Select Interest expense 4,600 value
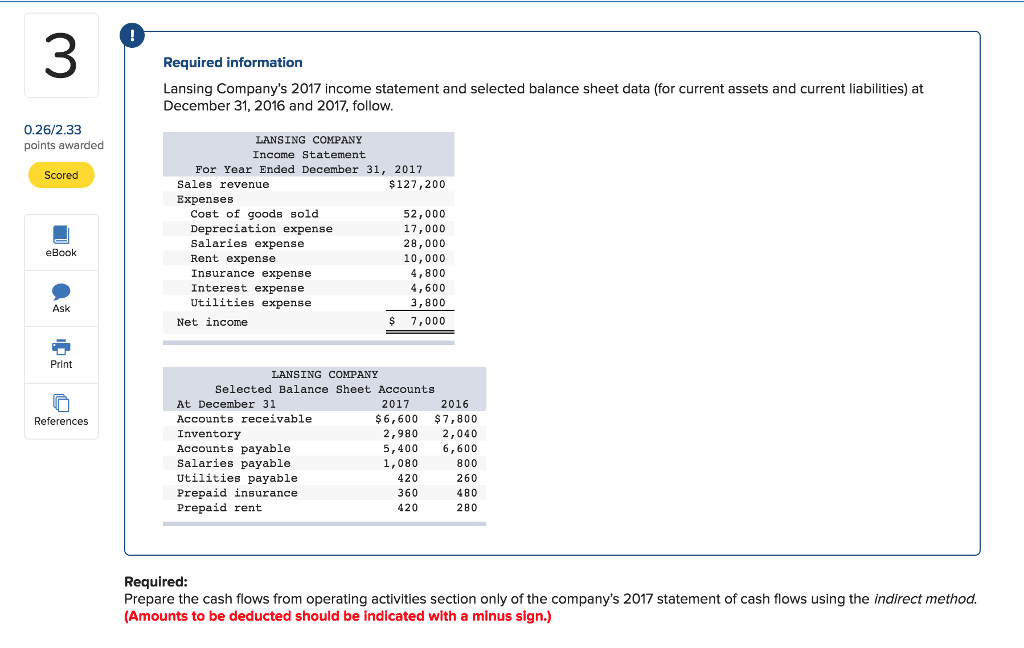The width and height of the screenshot is (1024, 648). (428, 288)
